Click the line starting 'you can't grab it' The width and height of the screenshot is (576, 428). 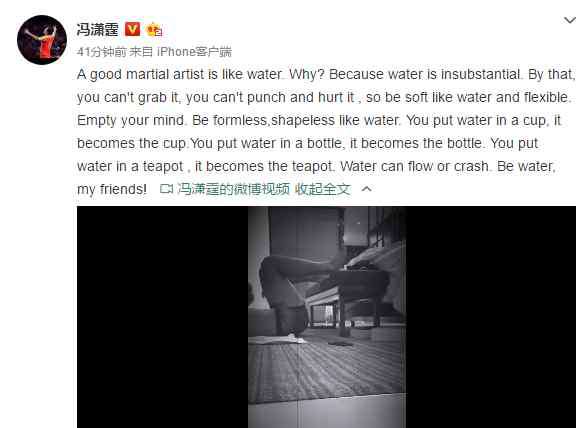tap(324, 98)
